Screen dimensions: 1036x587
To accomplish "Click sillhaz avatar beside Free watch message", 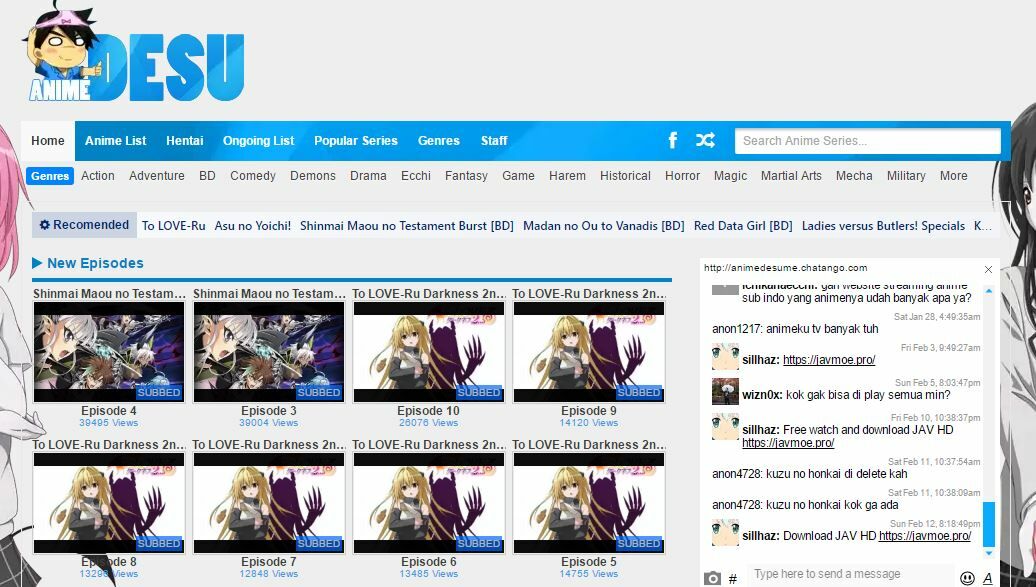I will coord(725,427).
